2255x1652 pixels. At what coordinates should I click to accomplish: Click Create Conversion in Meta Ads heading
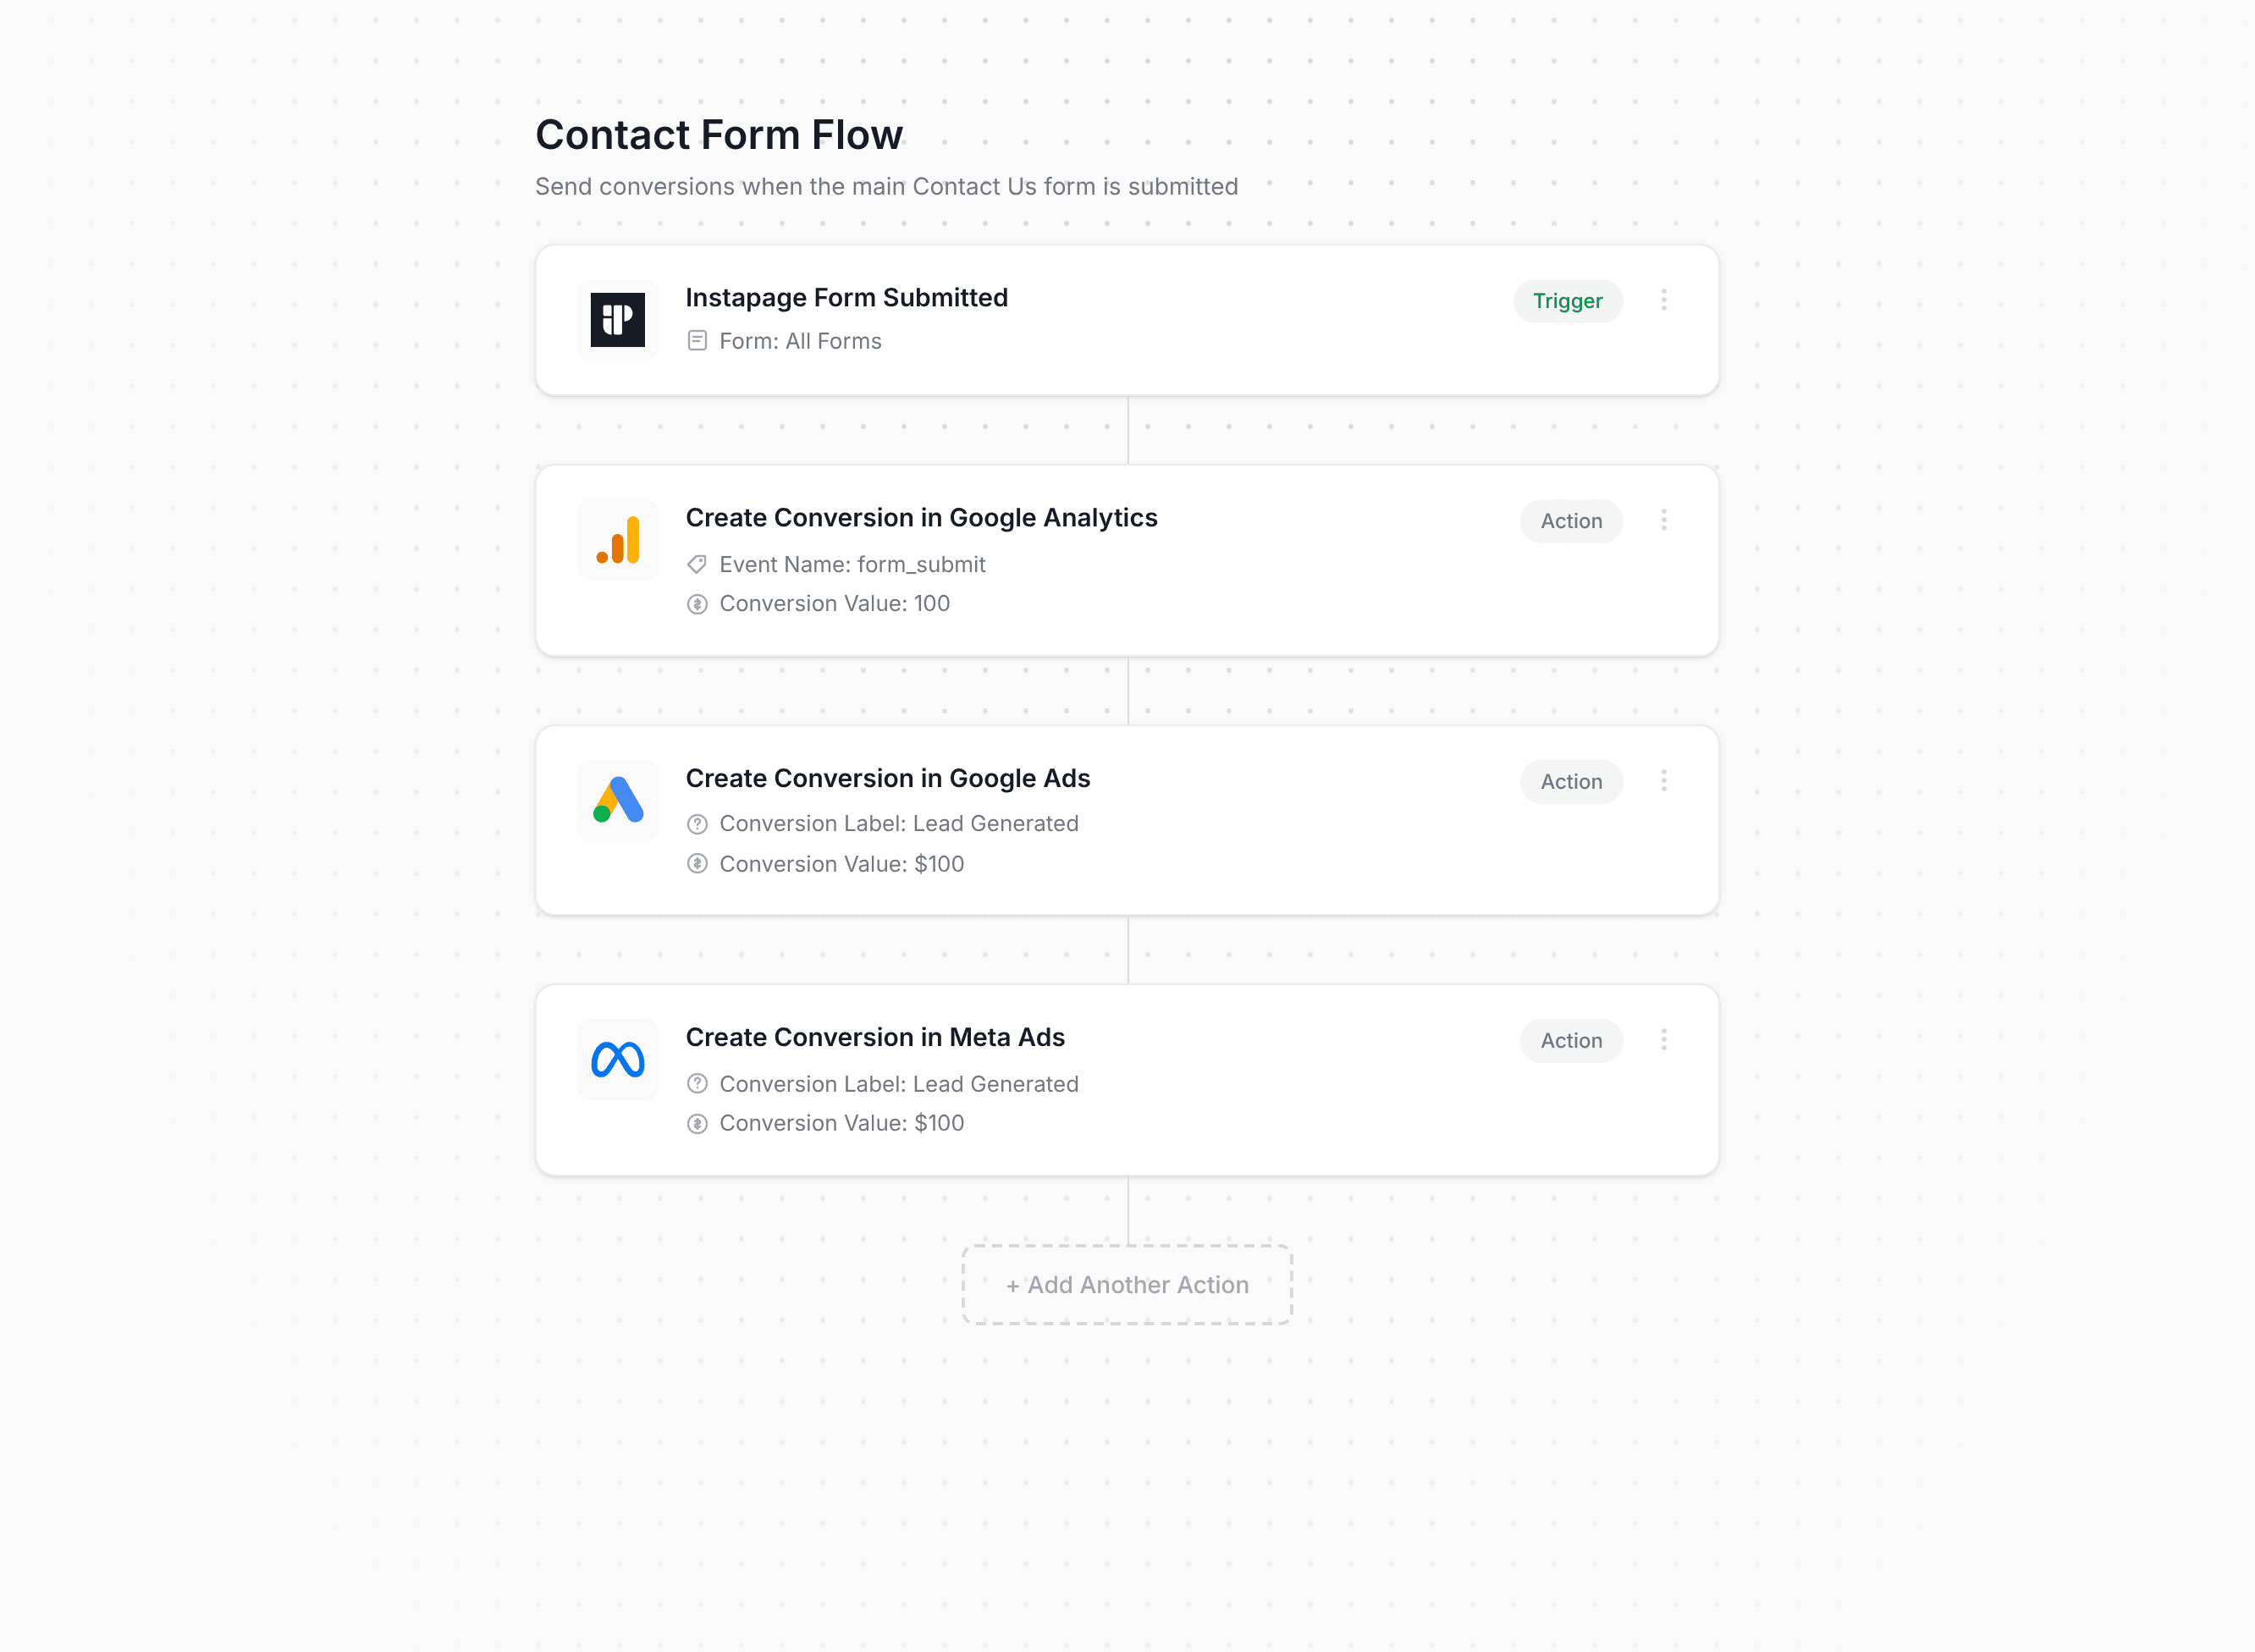coord(875,1037)
